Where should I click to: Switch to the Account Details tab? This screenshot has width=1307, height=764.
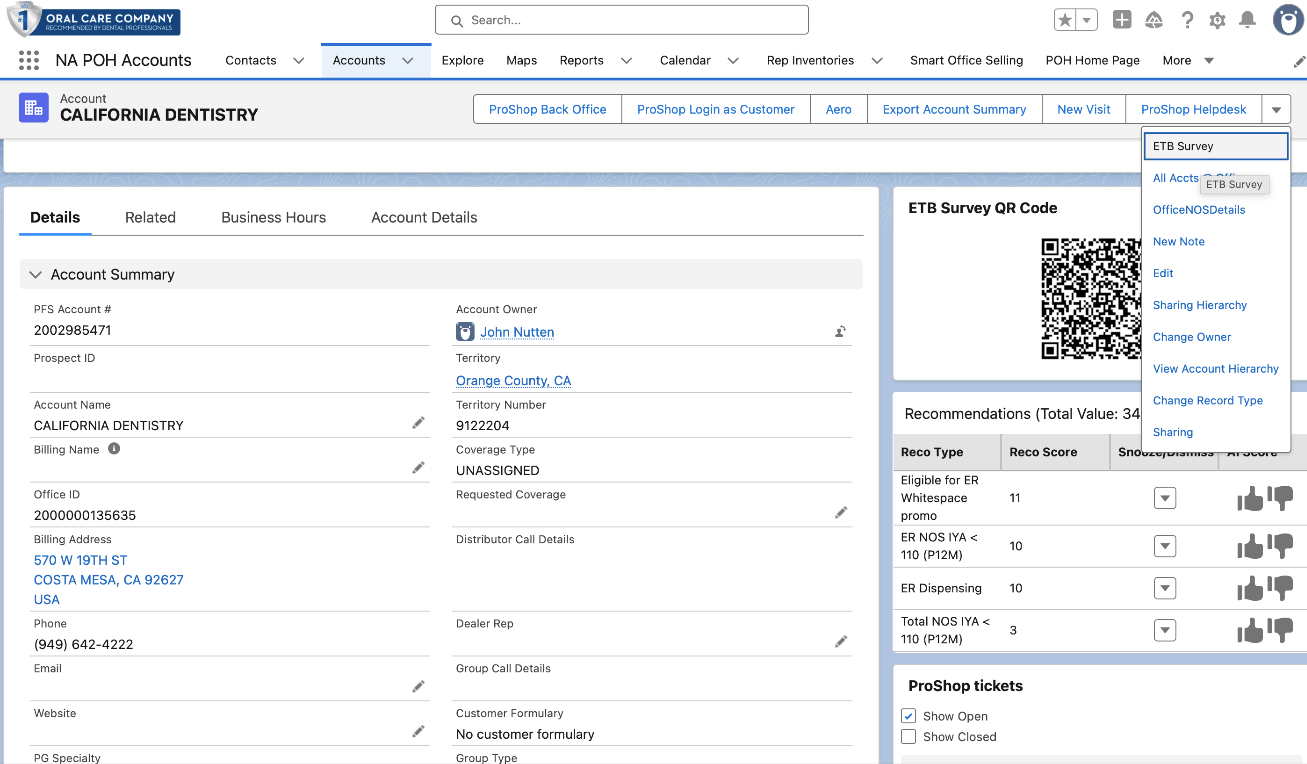point(424,217)
